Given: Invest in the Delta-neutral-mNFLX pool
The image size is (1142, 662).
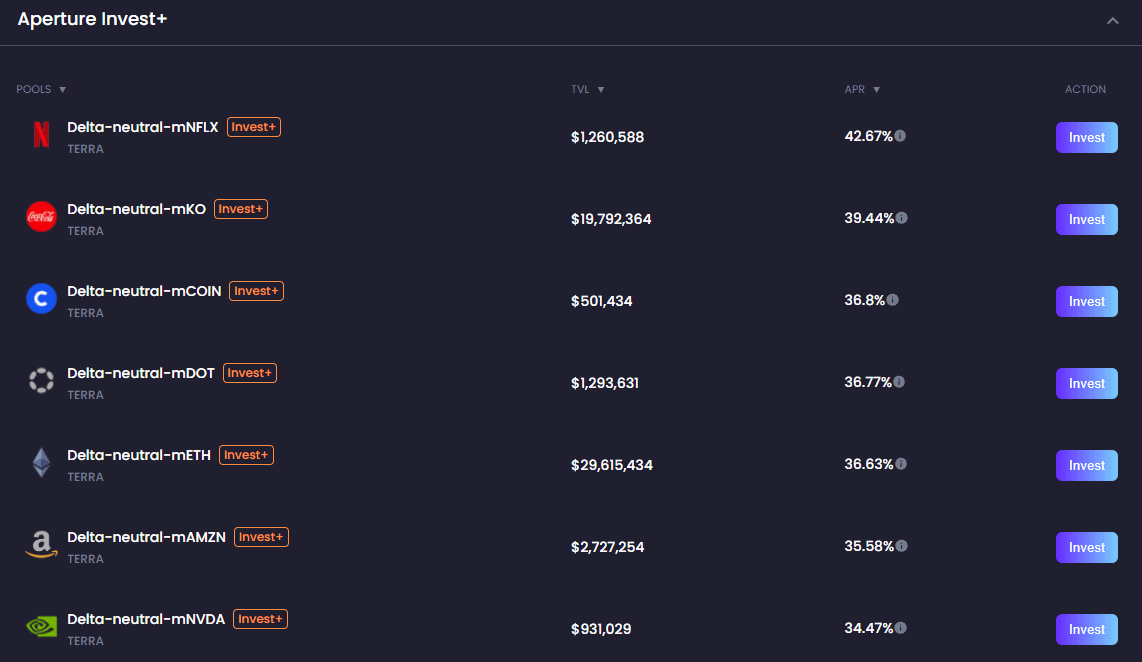Looking at the screenshot, I should [x=1086, y=138].
